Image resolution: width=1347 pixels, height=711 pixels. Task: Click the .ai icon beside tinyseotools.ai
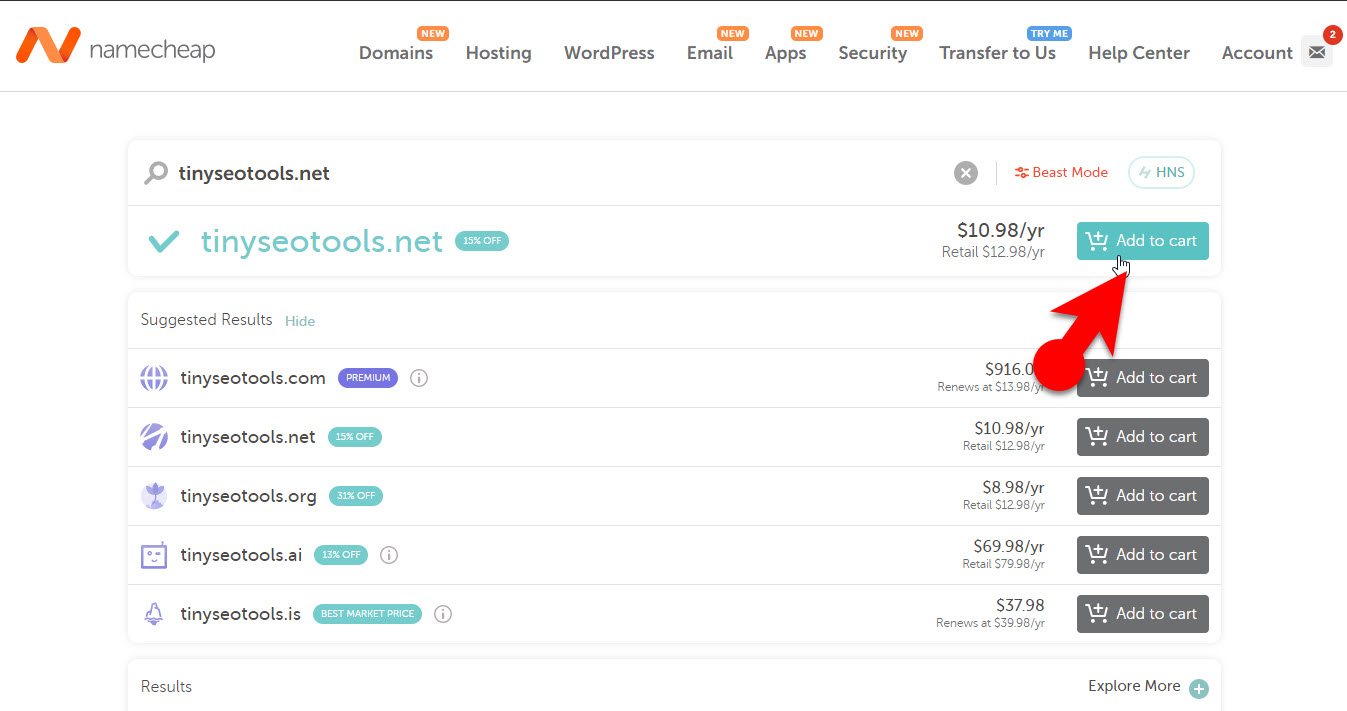(154, 555)
